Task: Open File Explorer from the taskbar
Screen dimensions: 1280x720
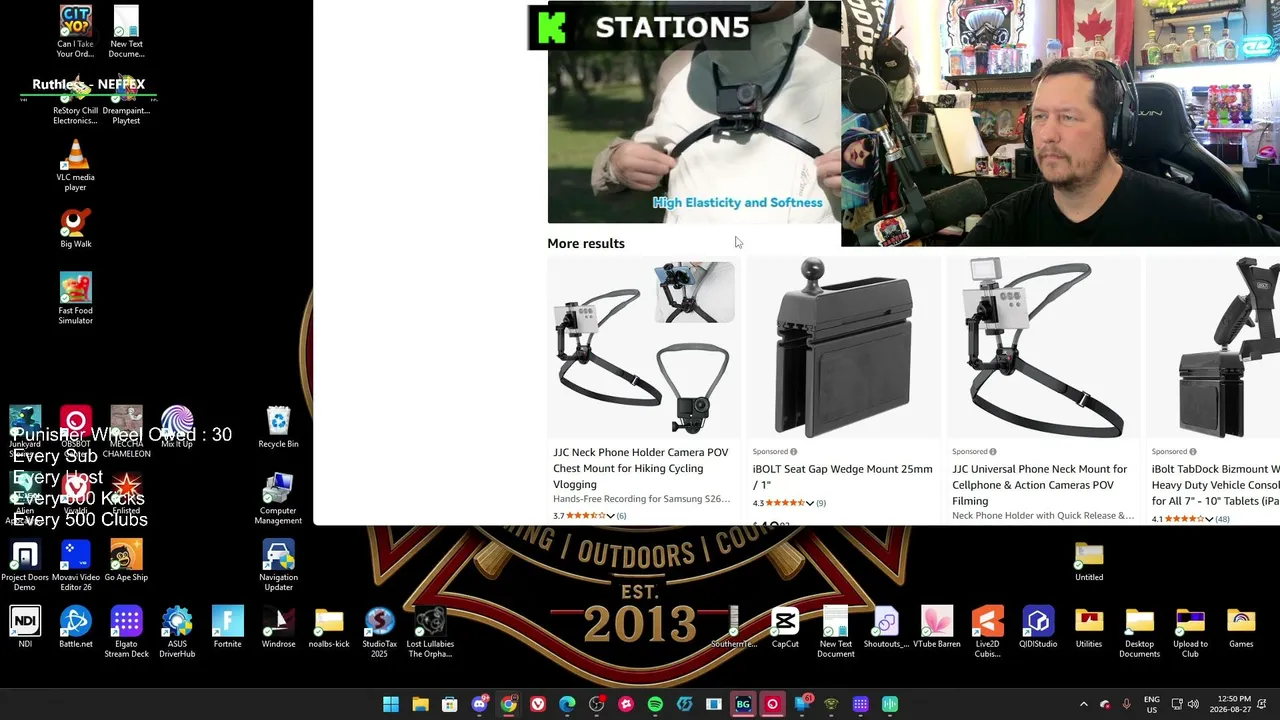Action: tap(420, 704)
